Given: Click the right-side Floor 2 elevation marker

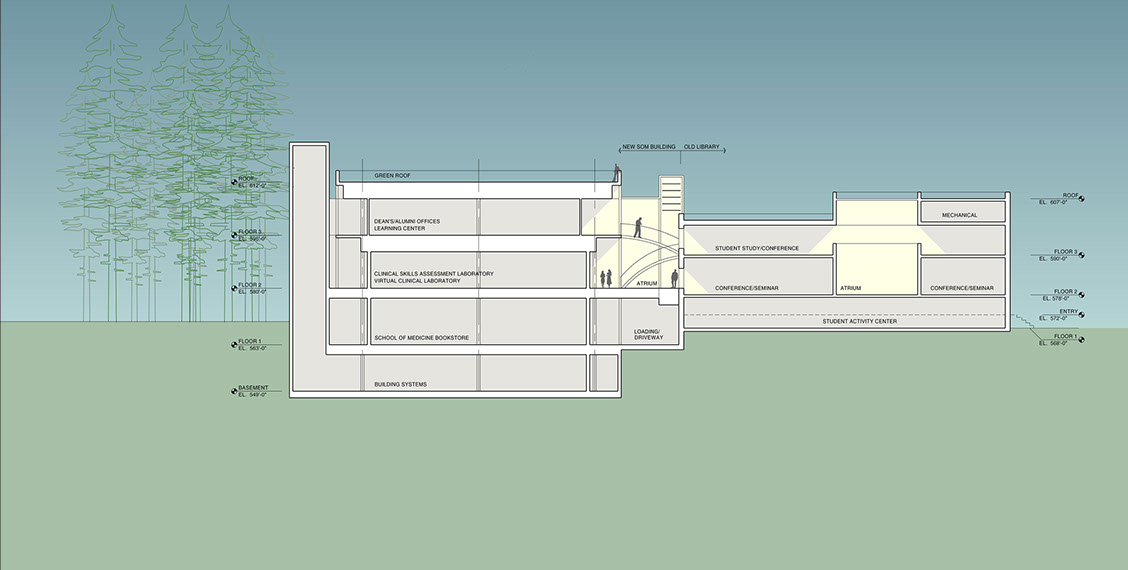Looking at the screenshot, I should pos(1080,295).
